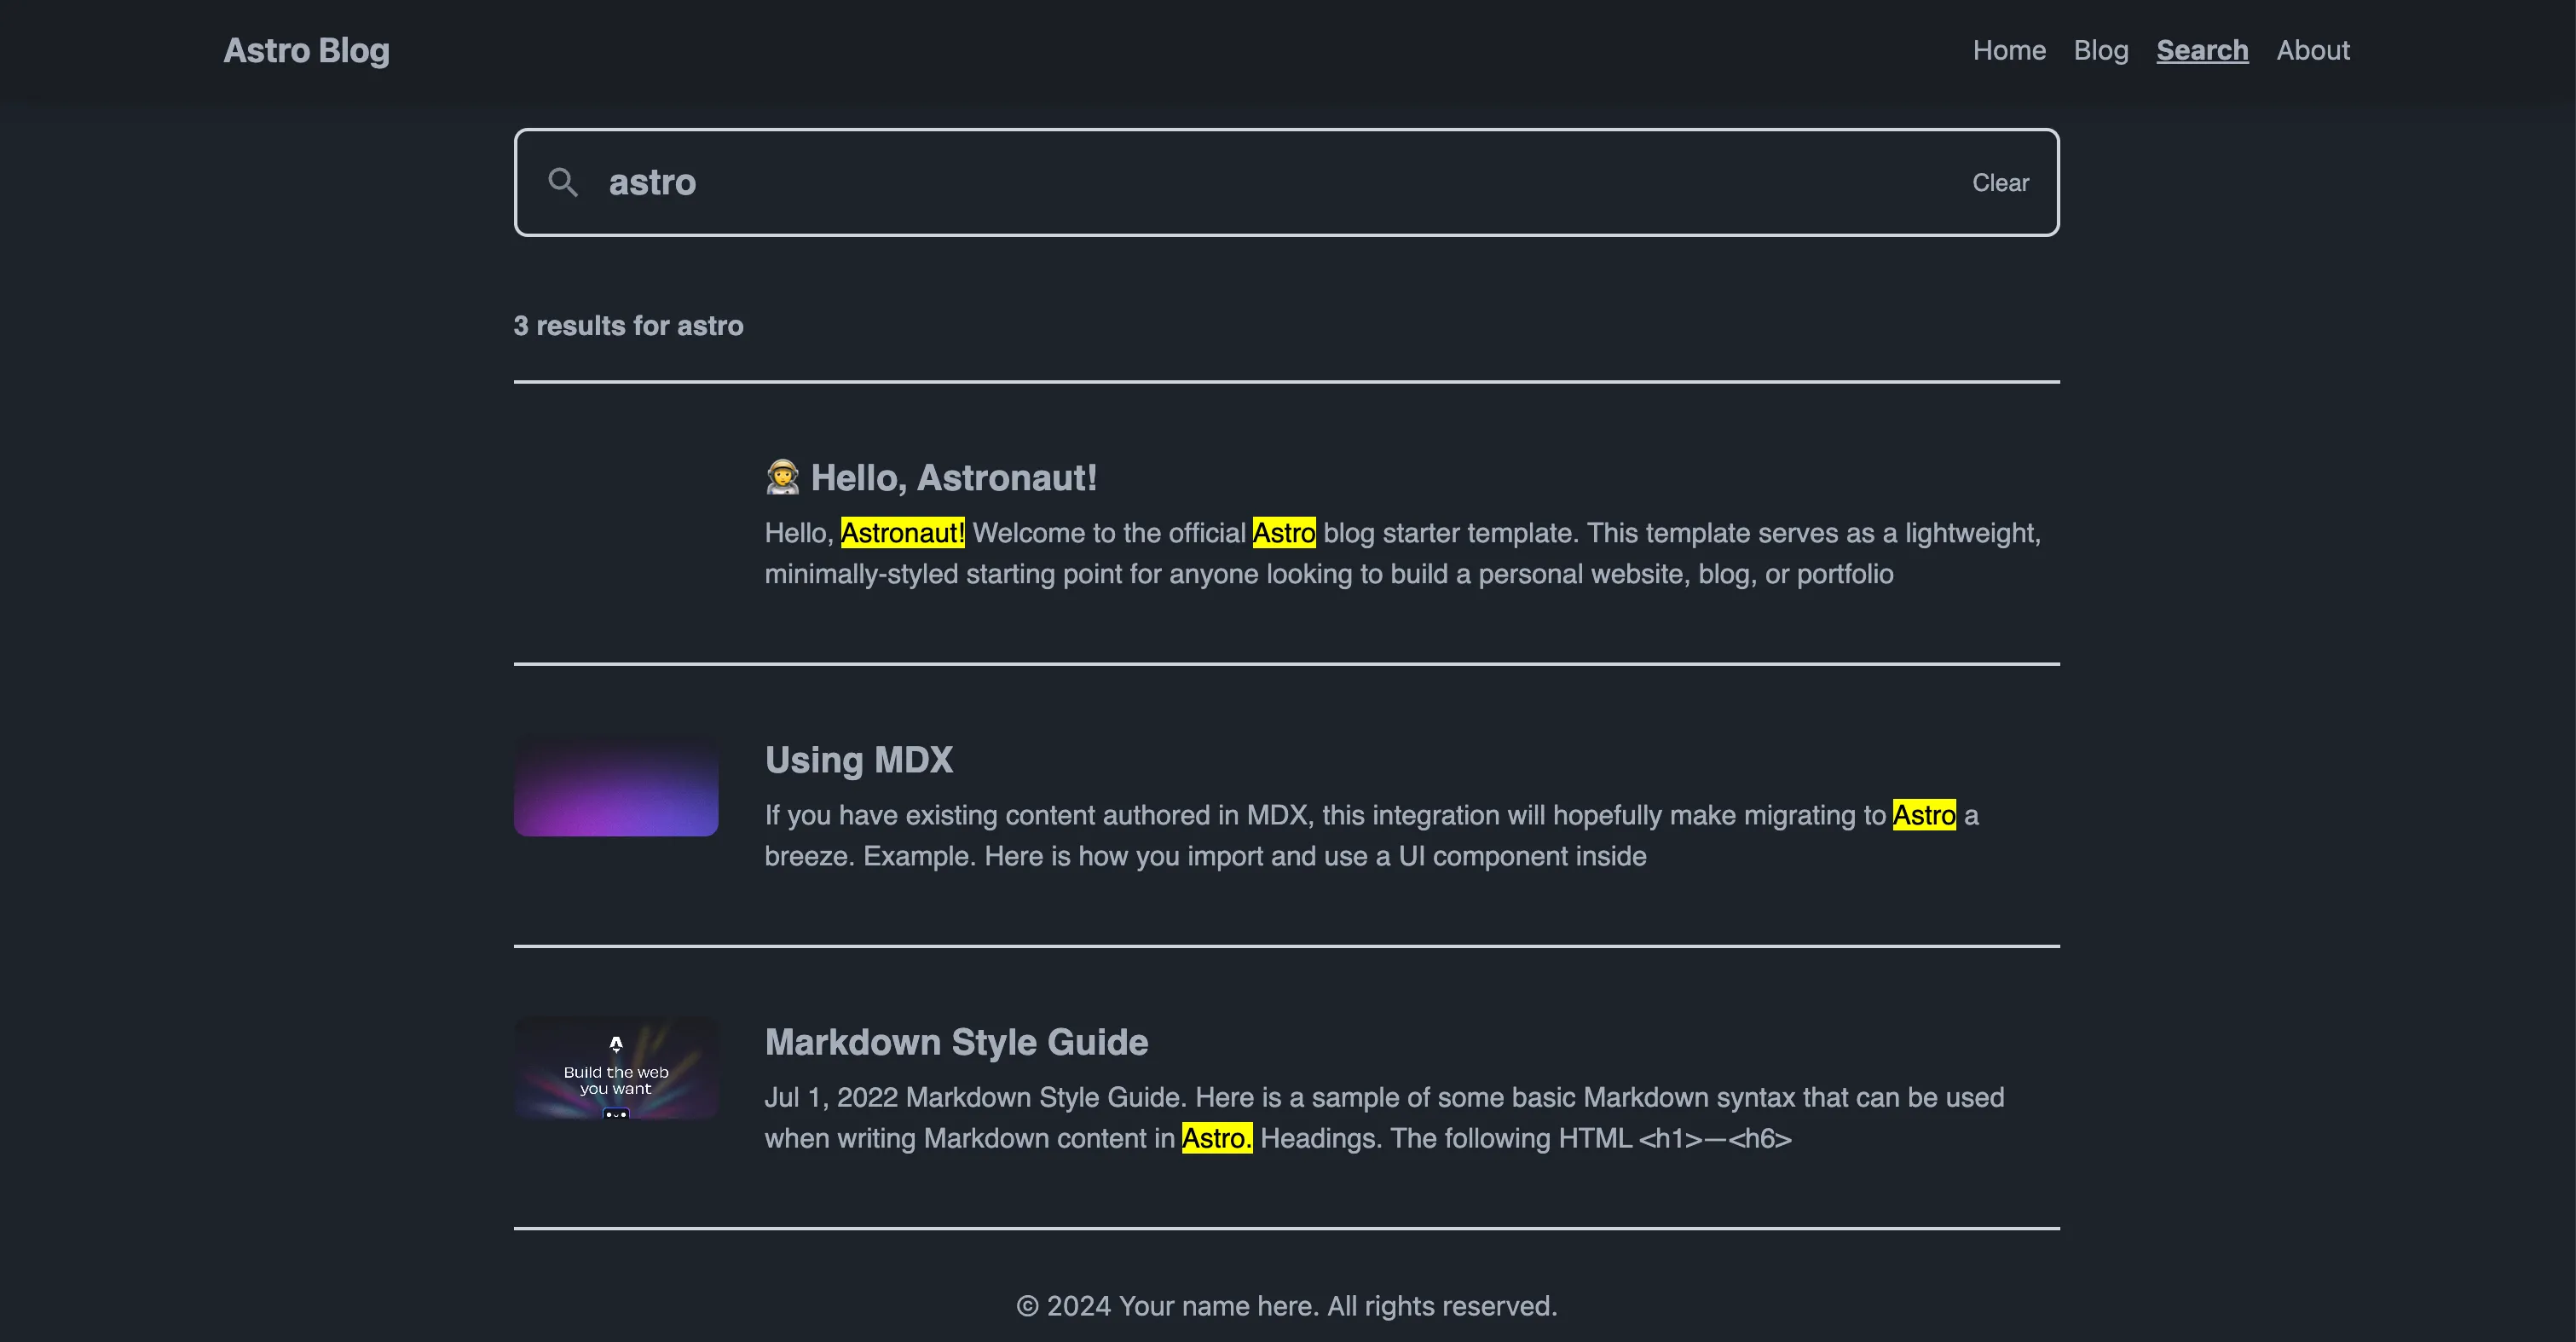This screenshot has height=1342, width=2576.
Task: Select the Blog navigation item
Action: click(2101, 50)
